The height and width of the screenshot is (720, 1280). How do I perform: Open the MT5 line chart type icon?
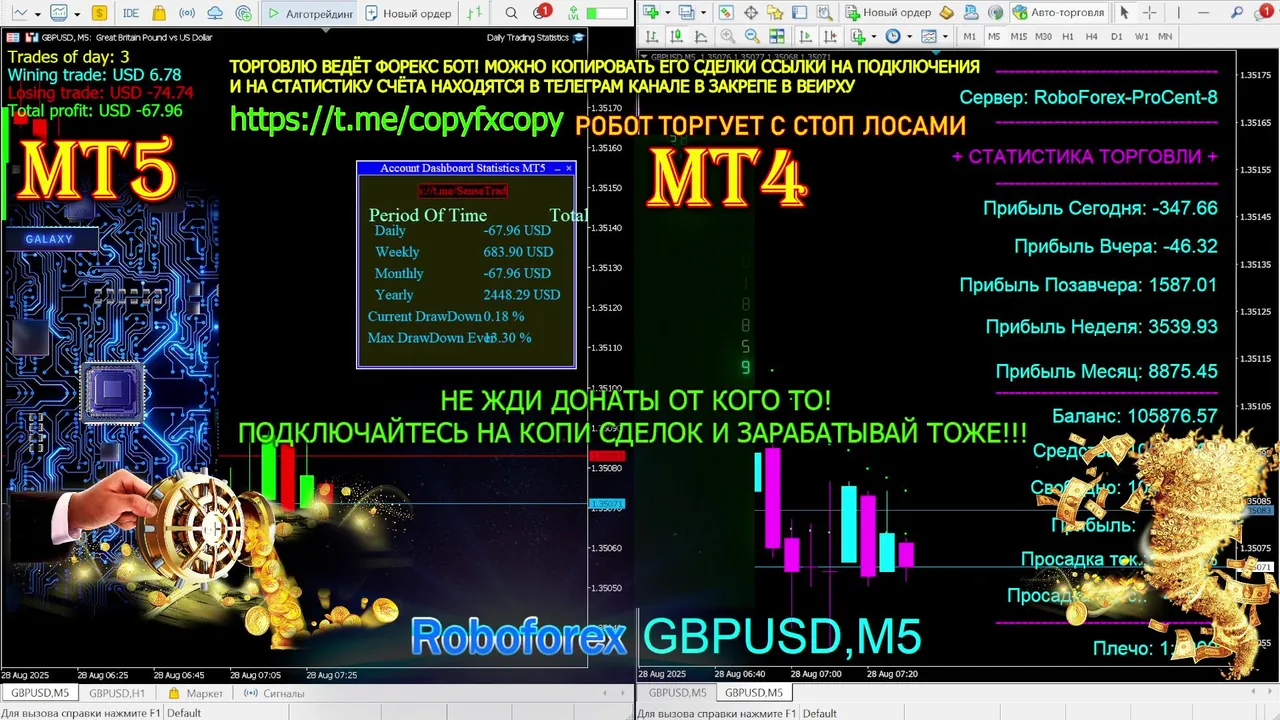pos(19,13)
